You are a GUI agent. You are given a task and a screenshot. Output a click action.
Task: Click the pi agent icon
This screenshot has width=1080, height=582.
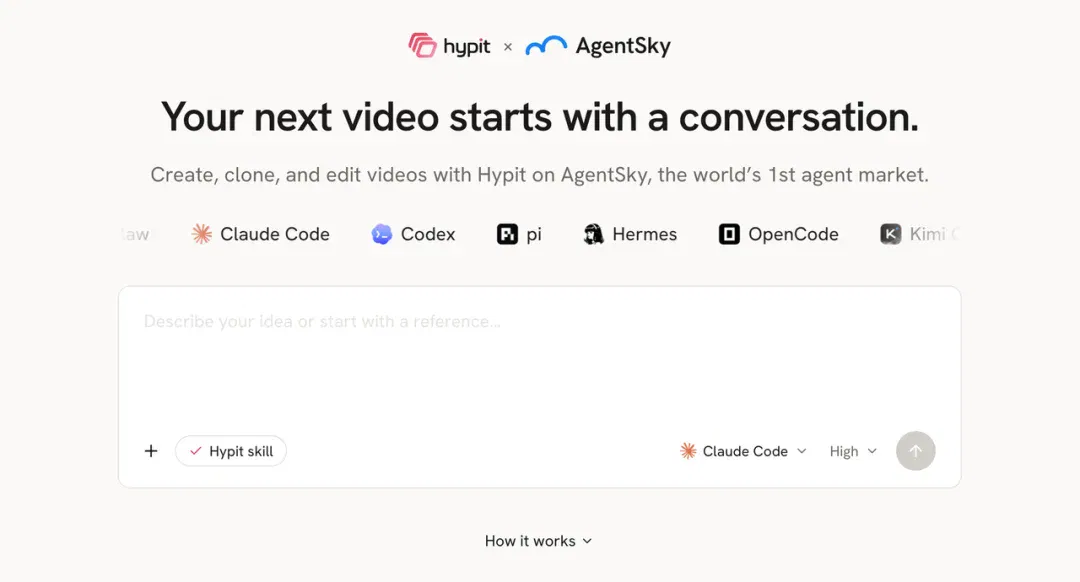coord(508,234)
